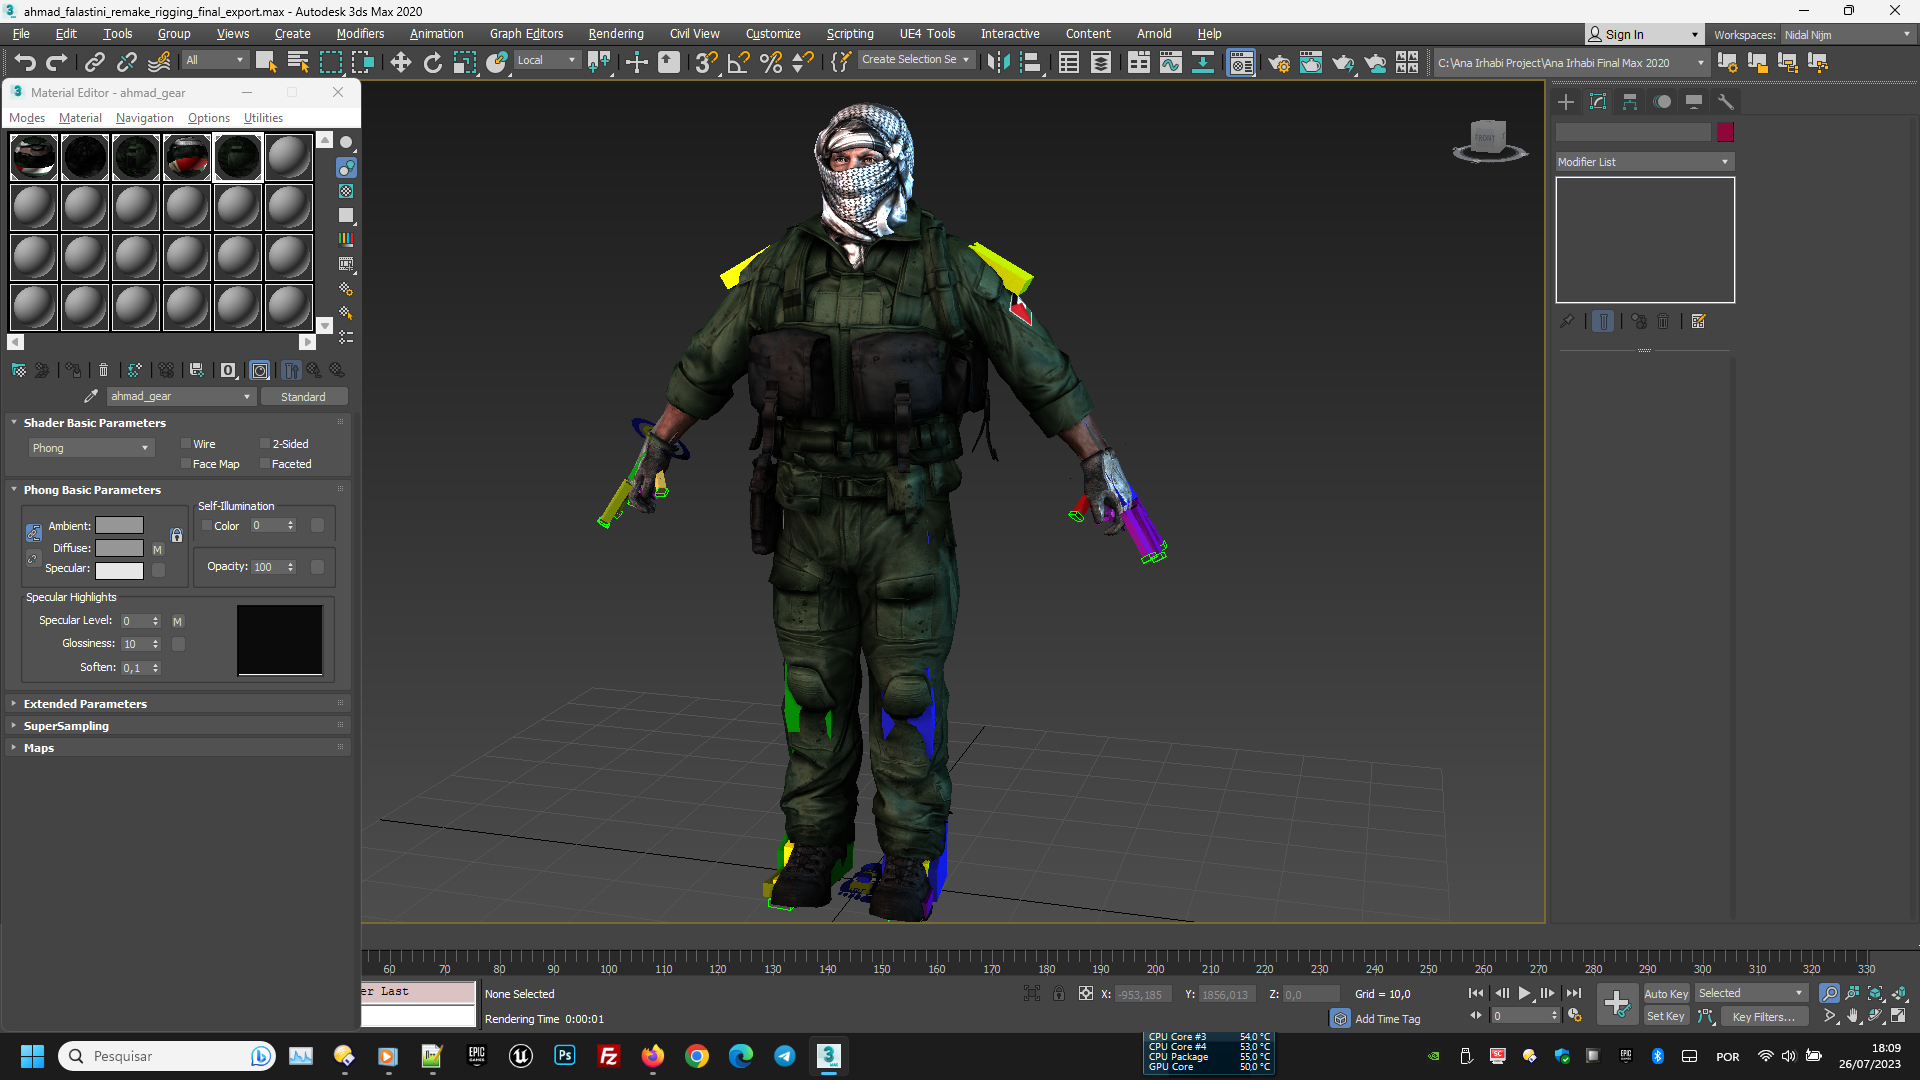Select the Select and Move tool

coord(400,63)
